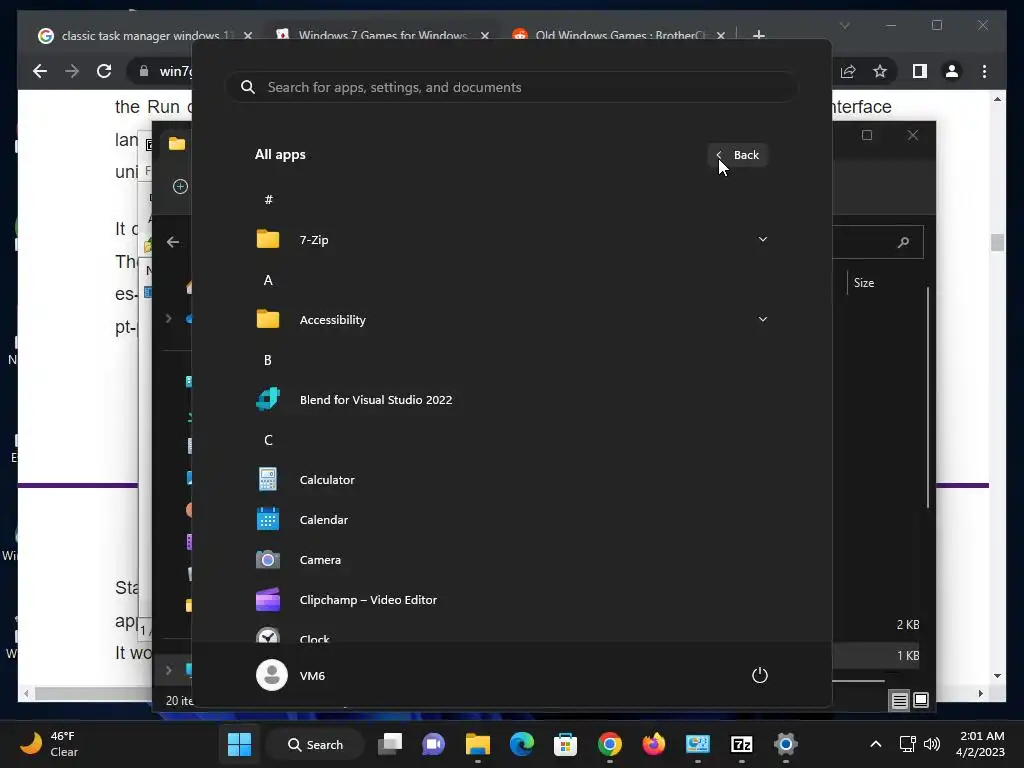Viewport: 1024px width, 768px height.
Task: Open Control Panel icon on taskbar
Action: (697, 744)
